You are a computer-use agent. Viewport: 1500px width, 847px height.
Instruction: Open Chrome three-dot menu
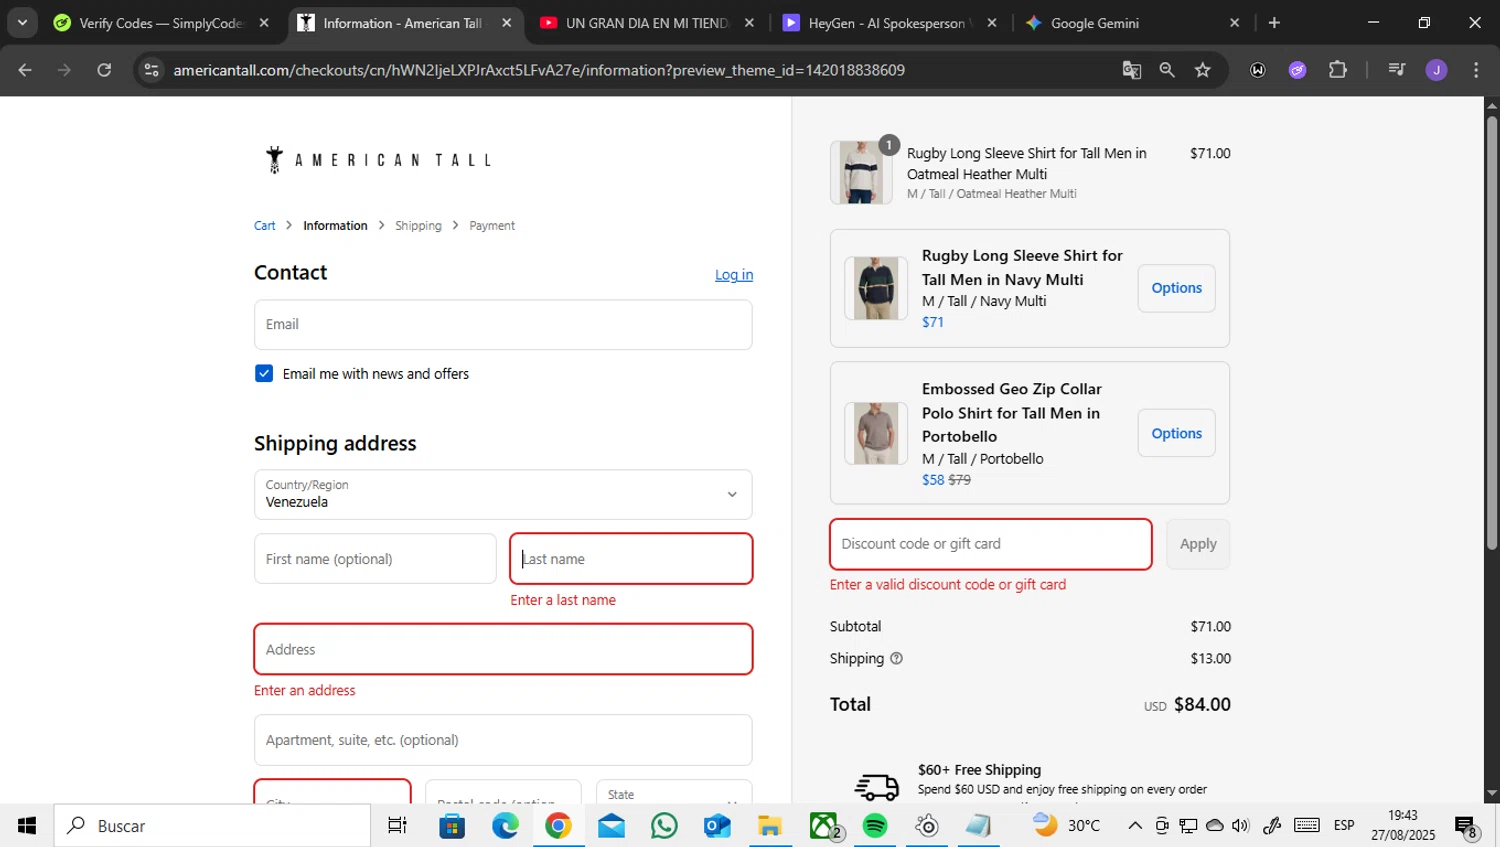1476,70
